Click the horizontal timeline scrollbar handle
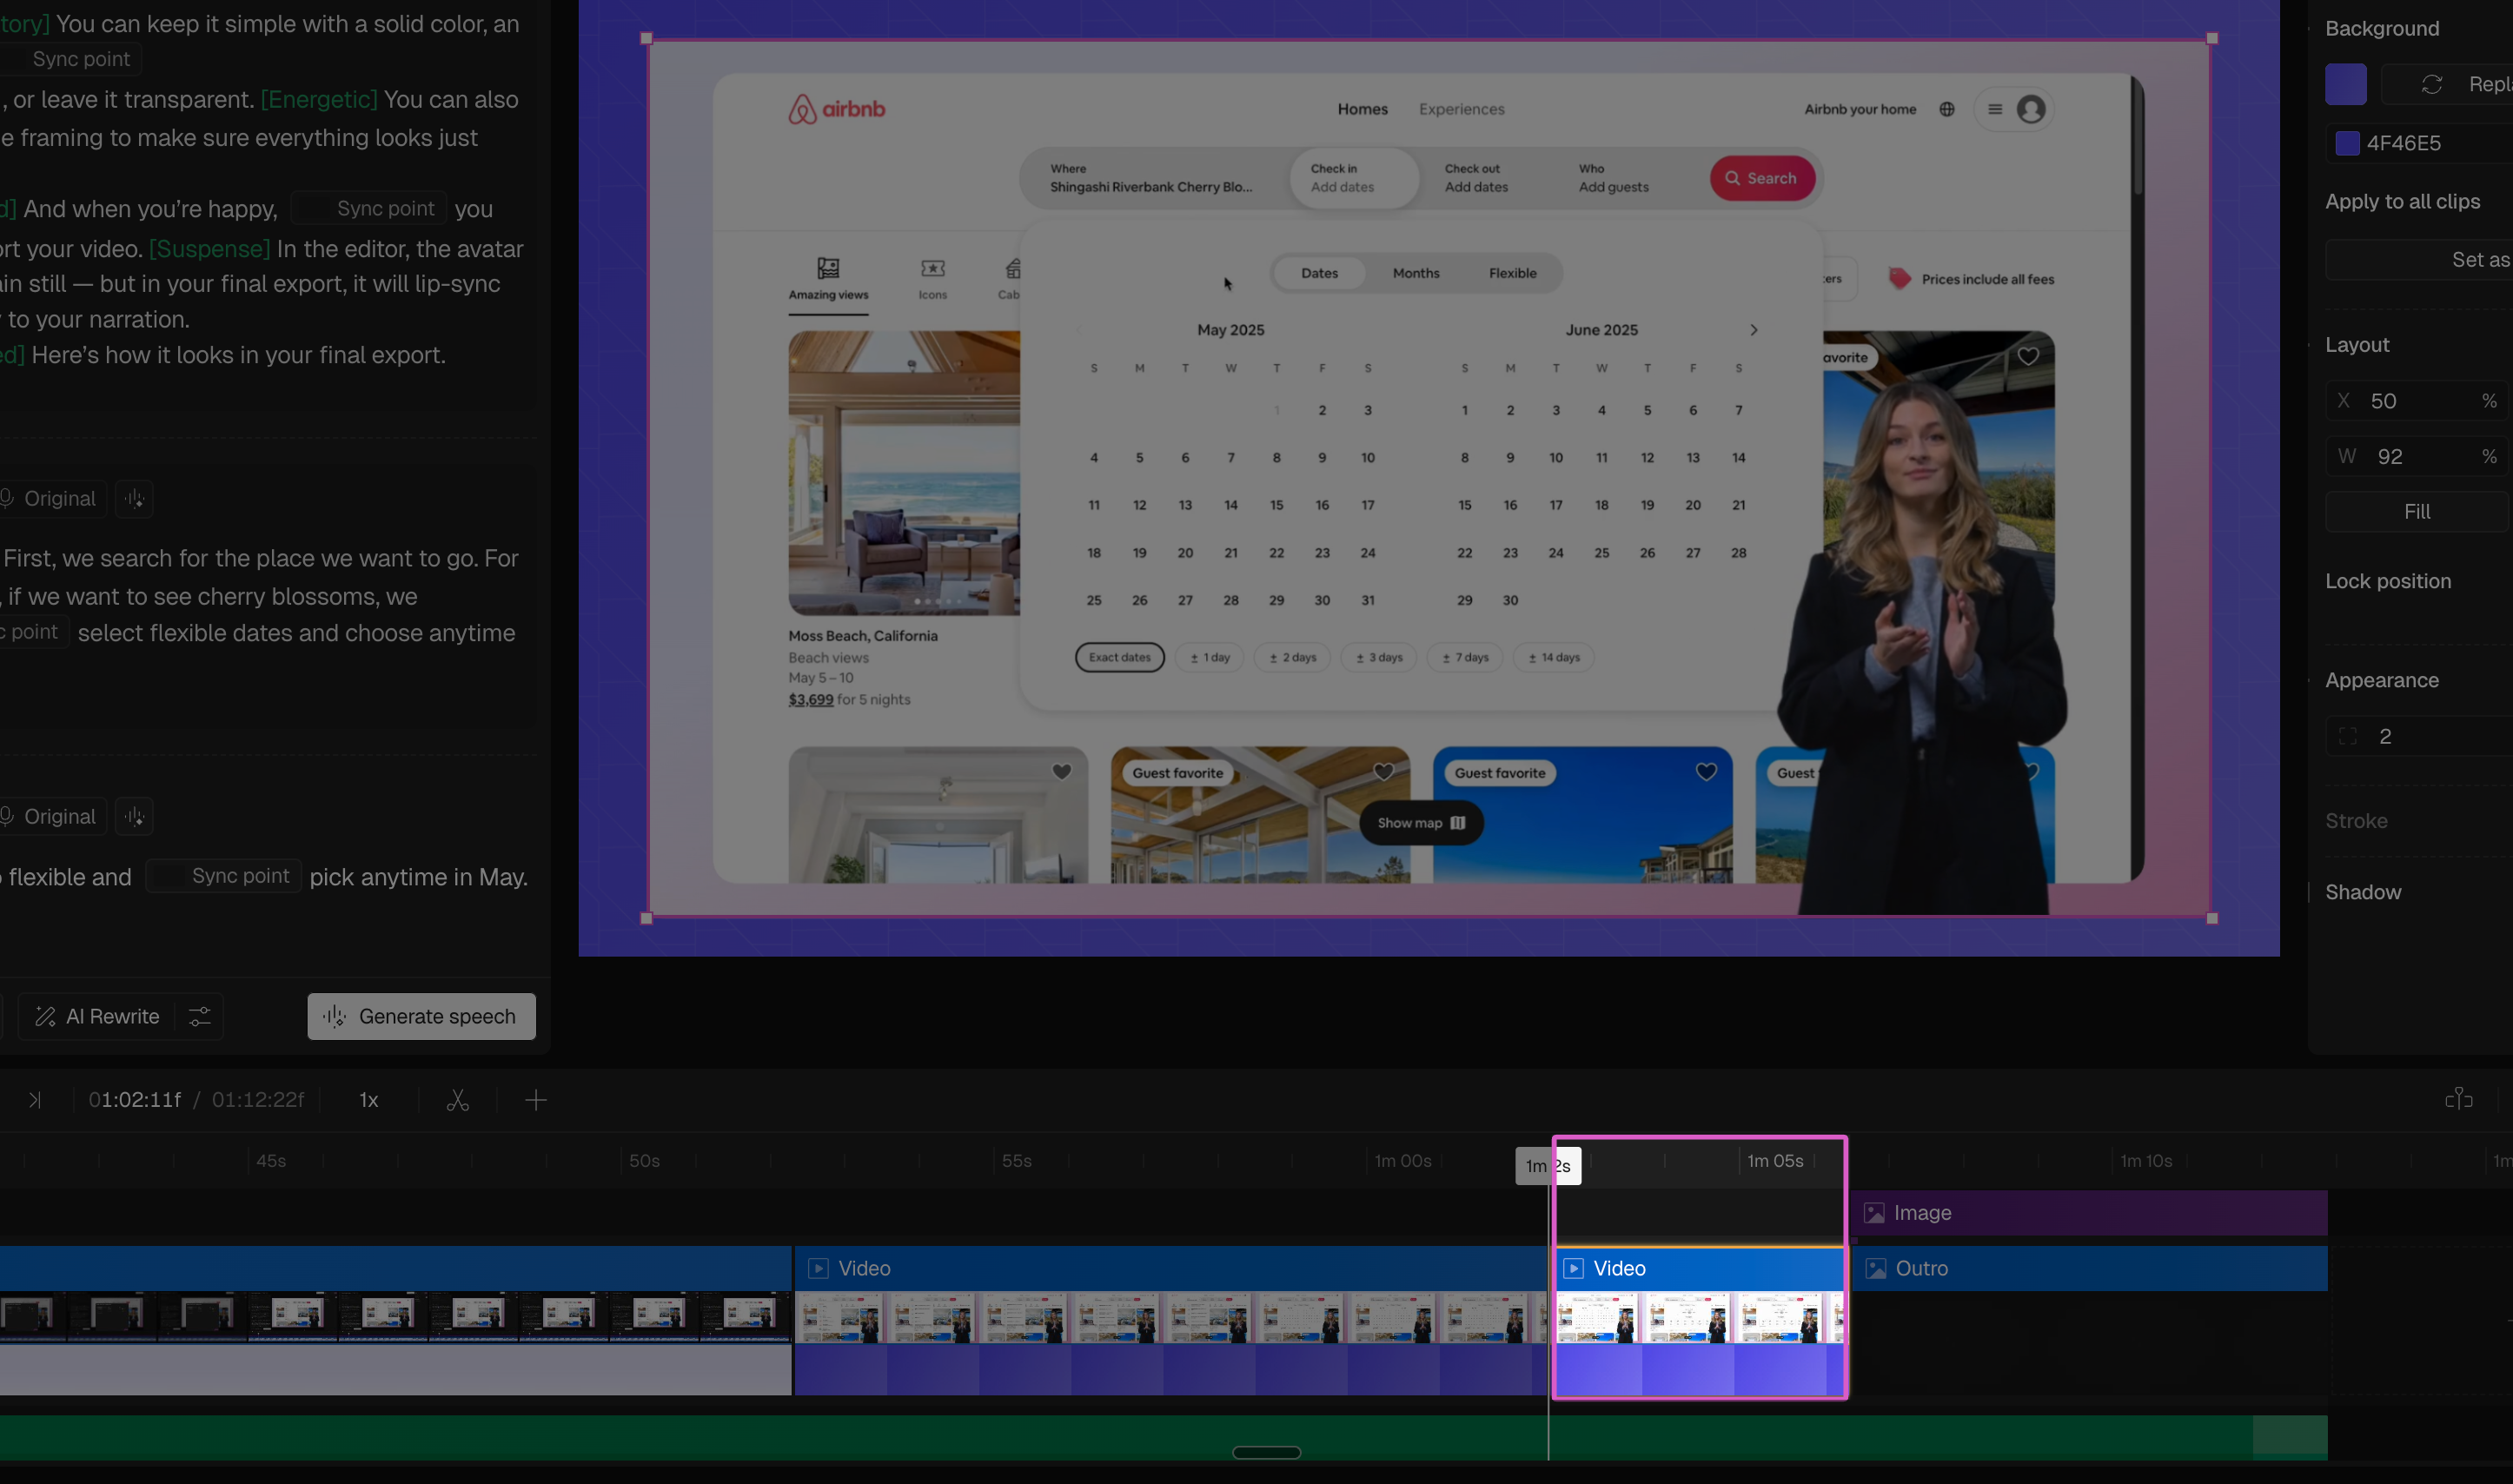2513x1484 pixels. 1266,1452
